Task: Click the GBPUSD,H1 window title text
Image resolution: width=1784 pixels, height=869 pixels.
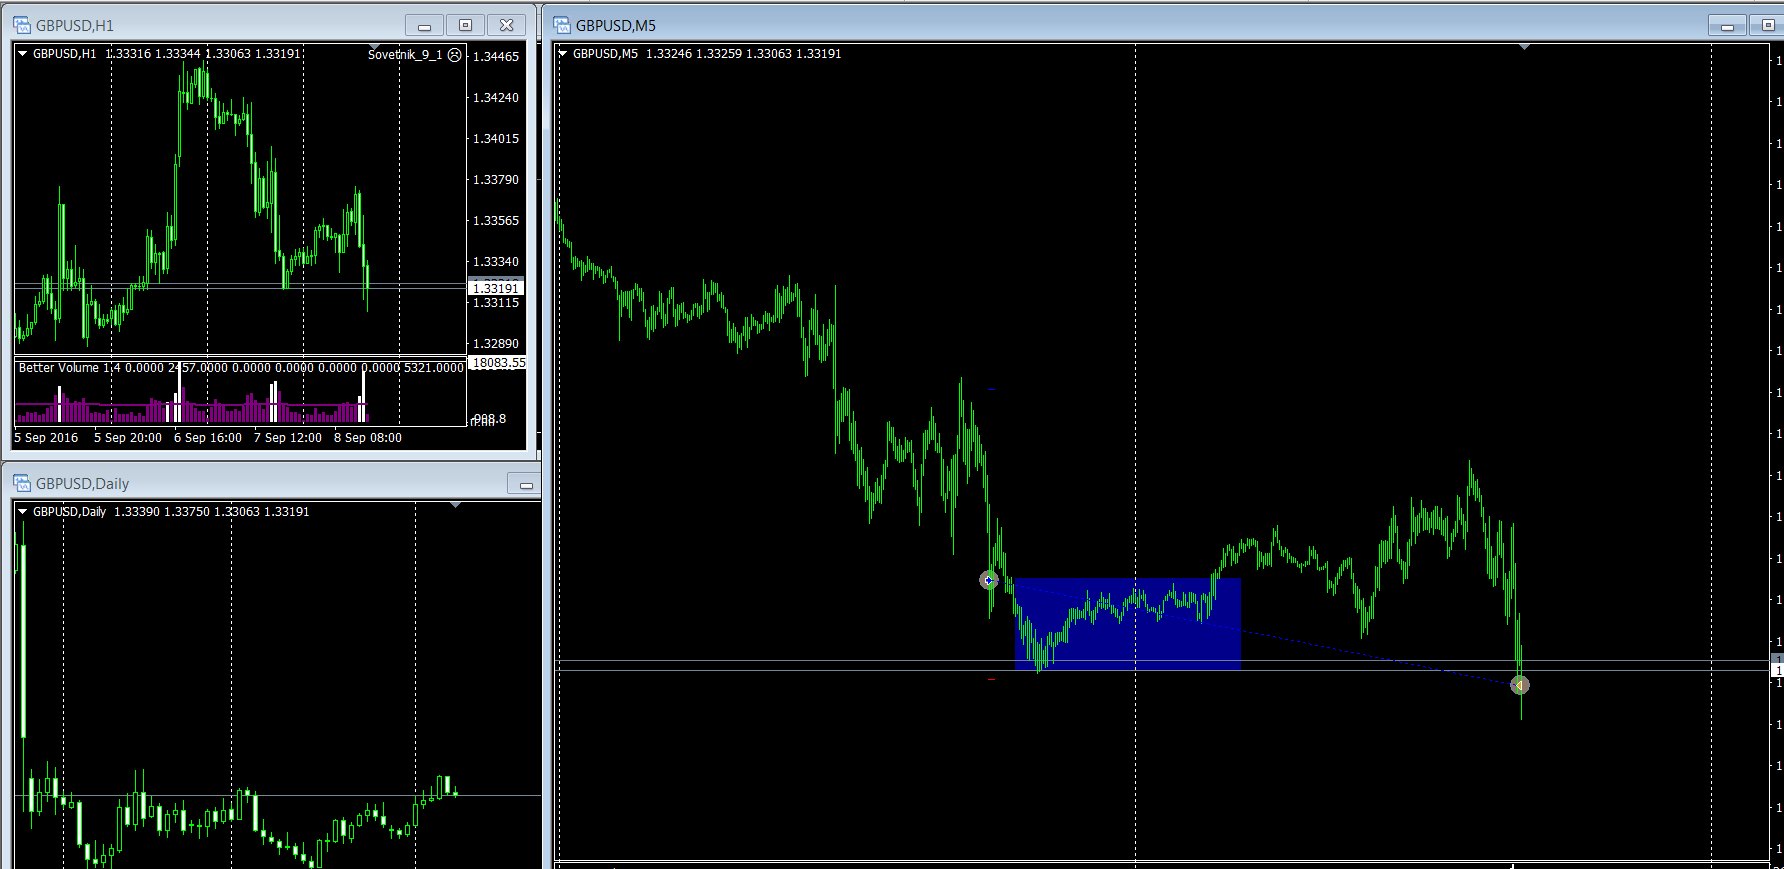Action: [75, 26]
